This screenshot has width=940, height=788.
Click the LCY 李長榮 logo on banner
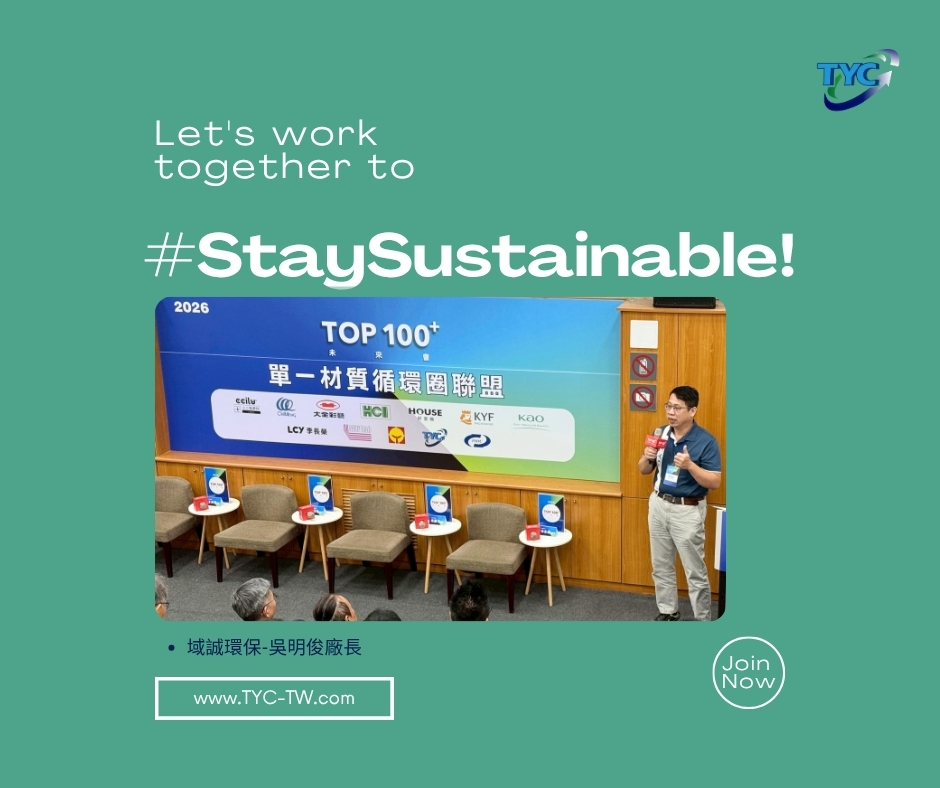[307, 430]
